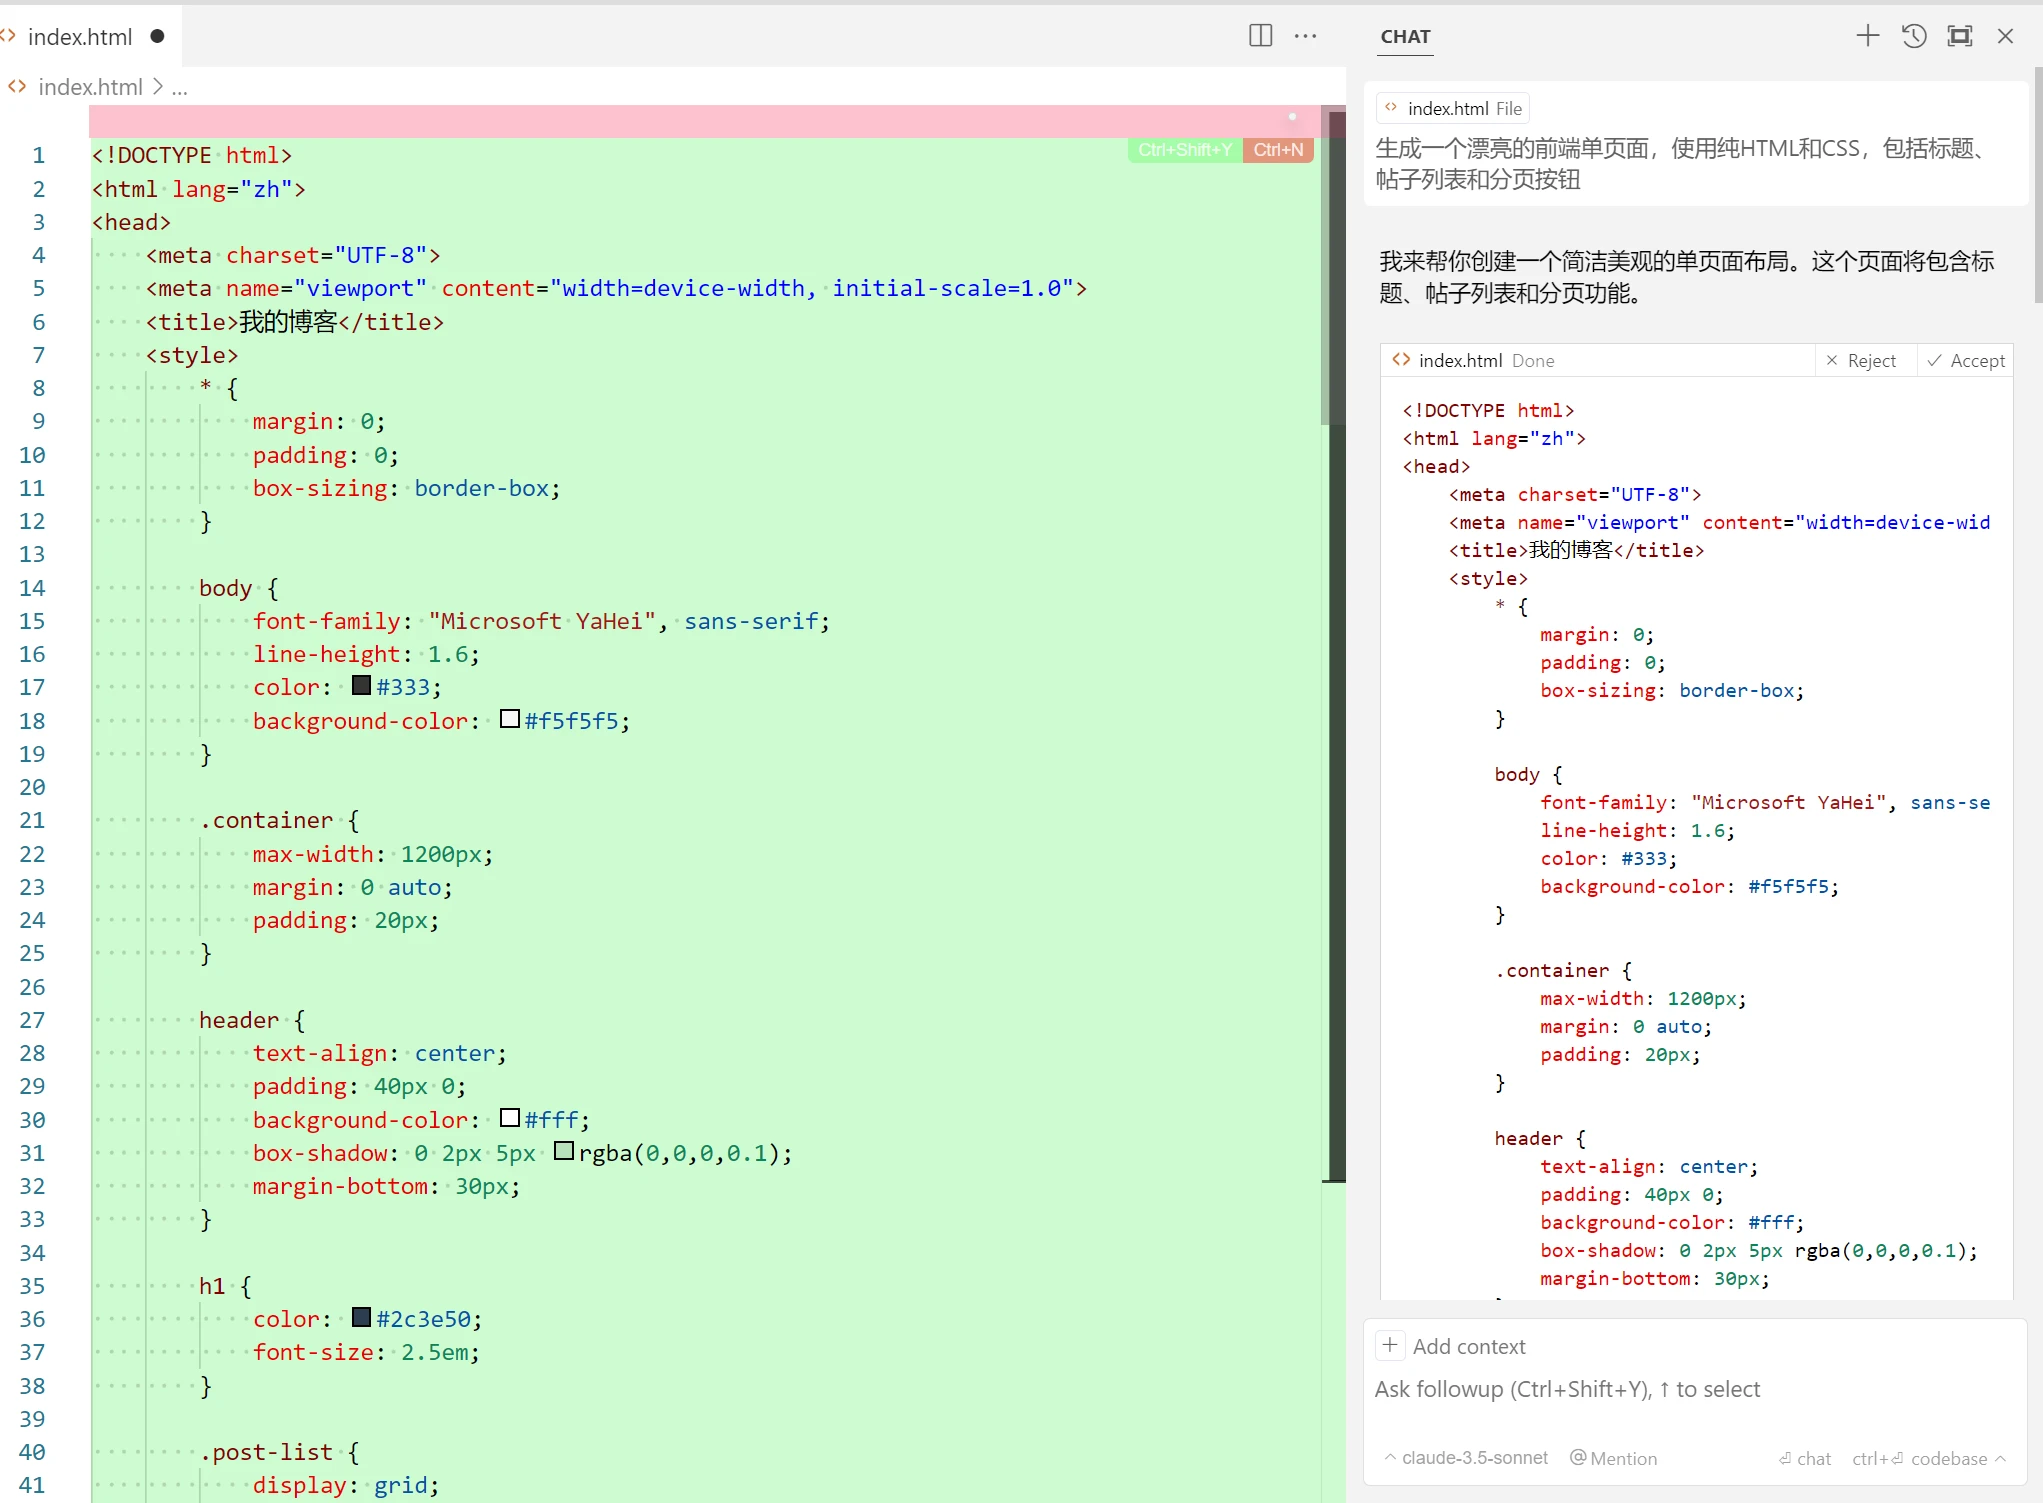Open the #333 color swatch on line 17

click(361, 686)
